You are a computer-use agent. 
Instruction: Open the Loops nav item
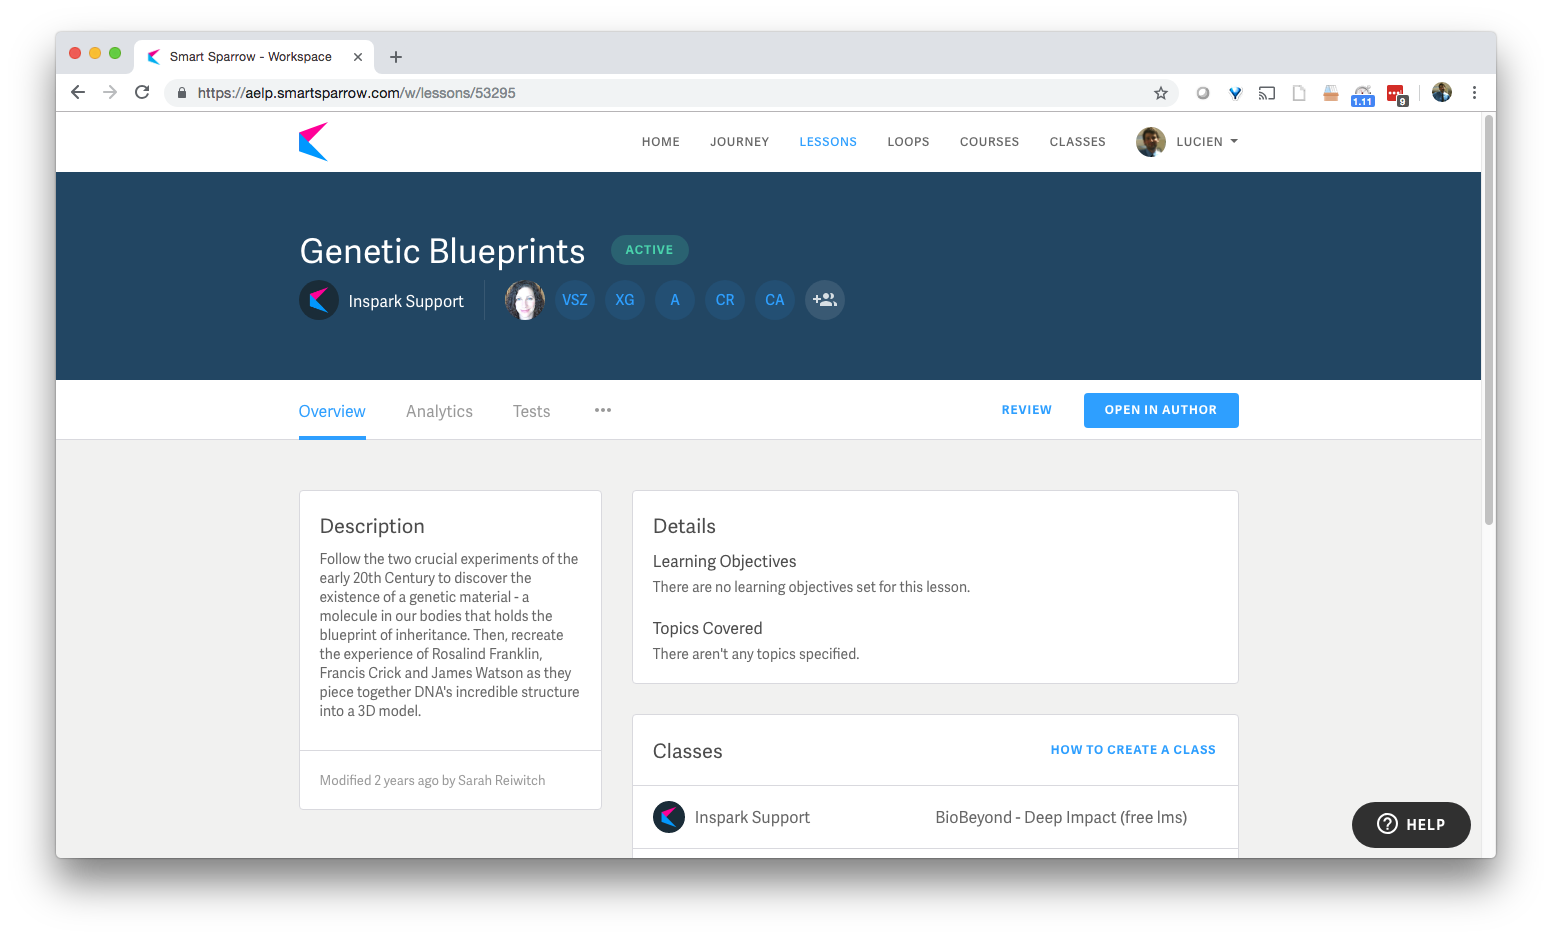click(x=909, y=142)
